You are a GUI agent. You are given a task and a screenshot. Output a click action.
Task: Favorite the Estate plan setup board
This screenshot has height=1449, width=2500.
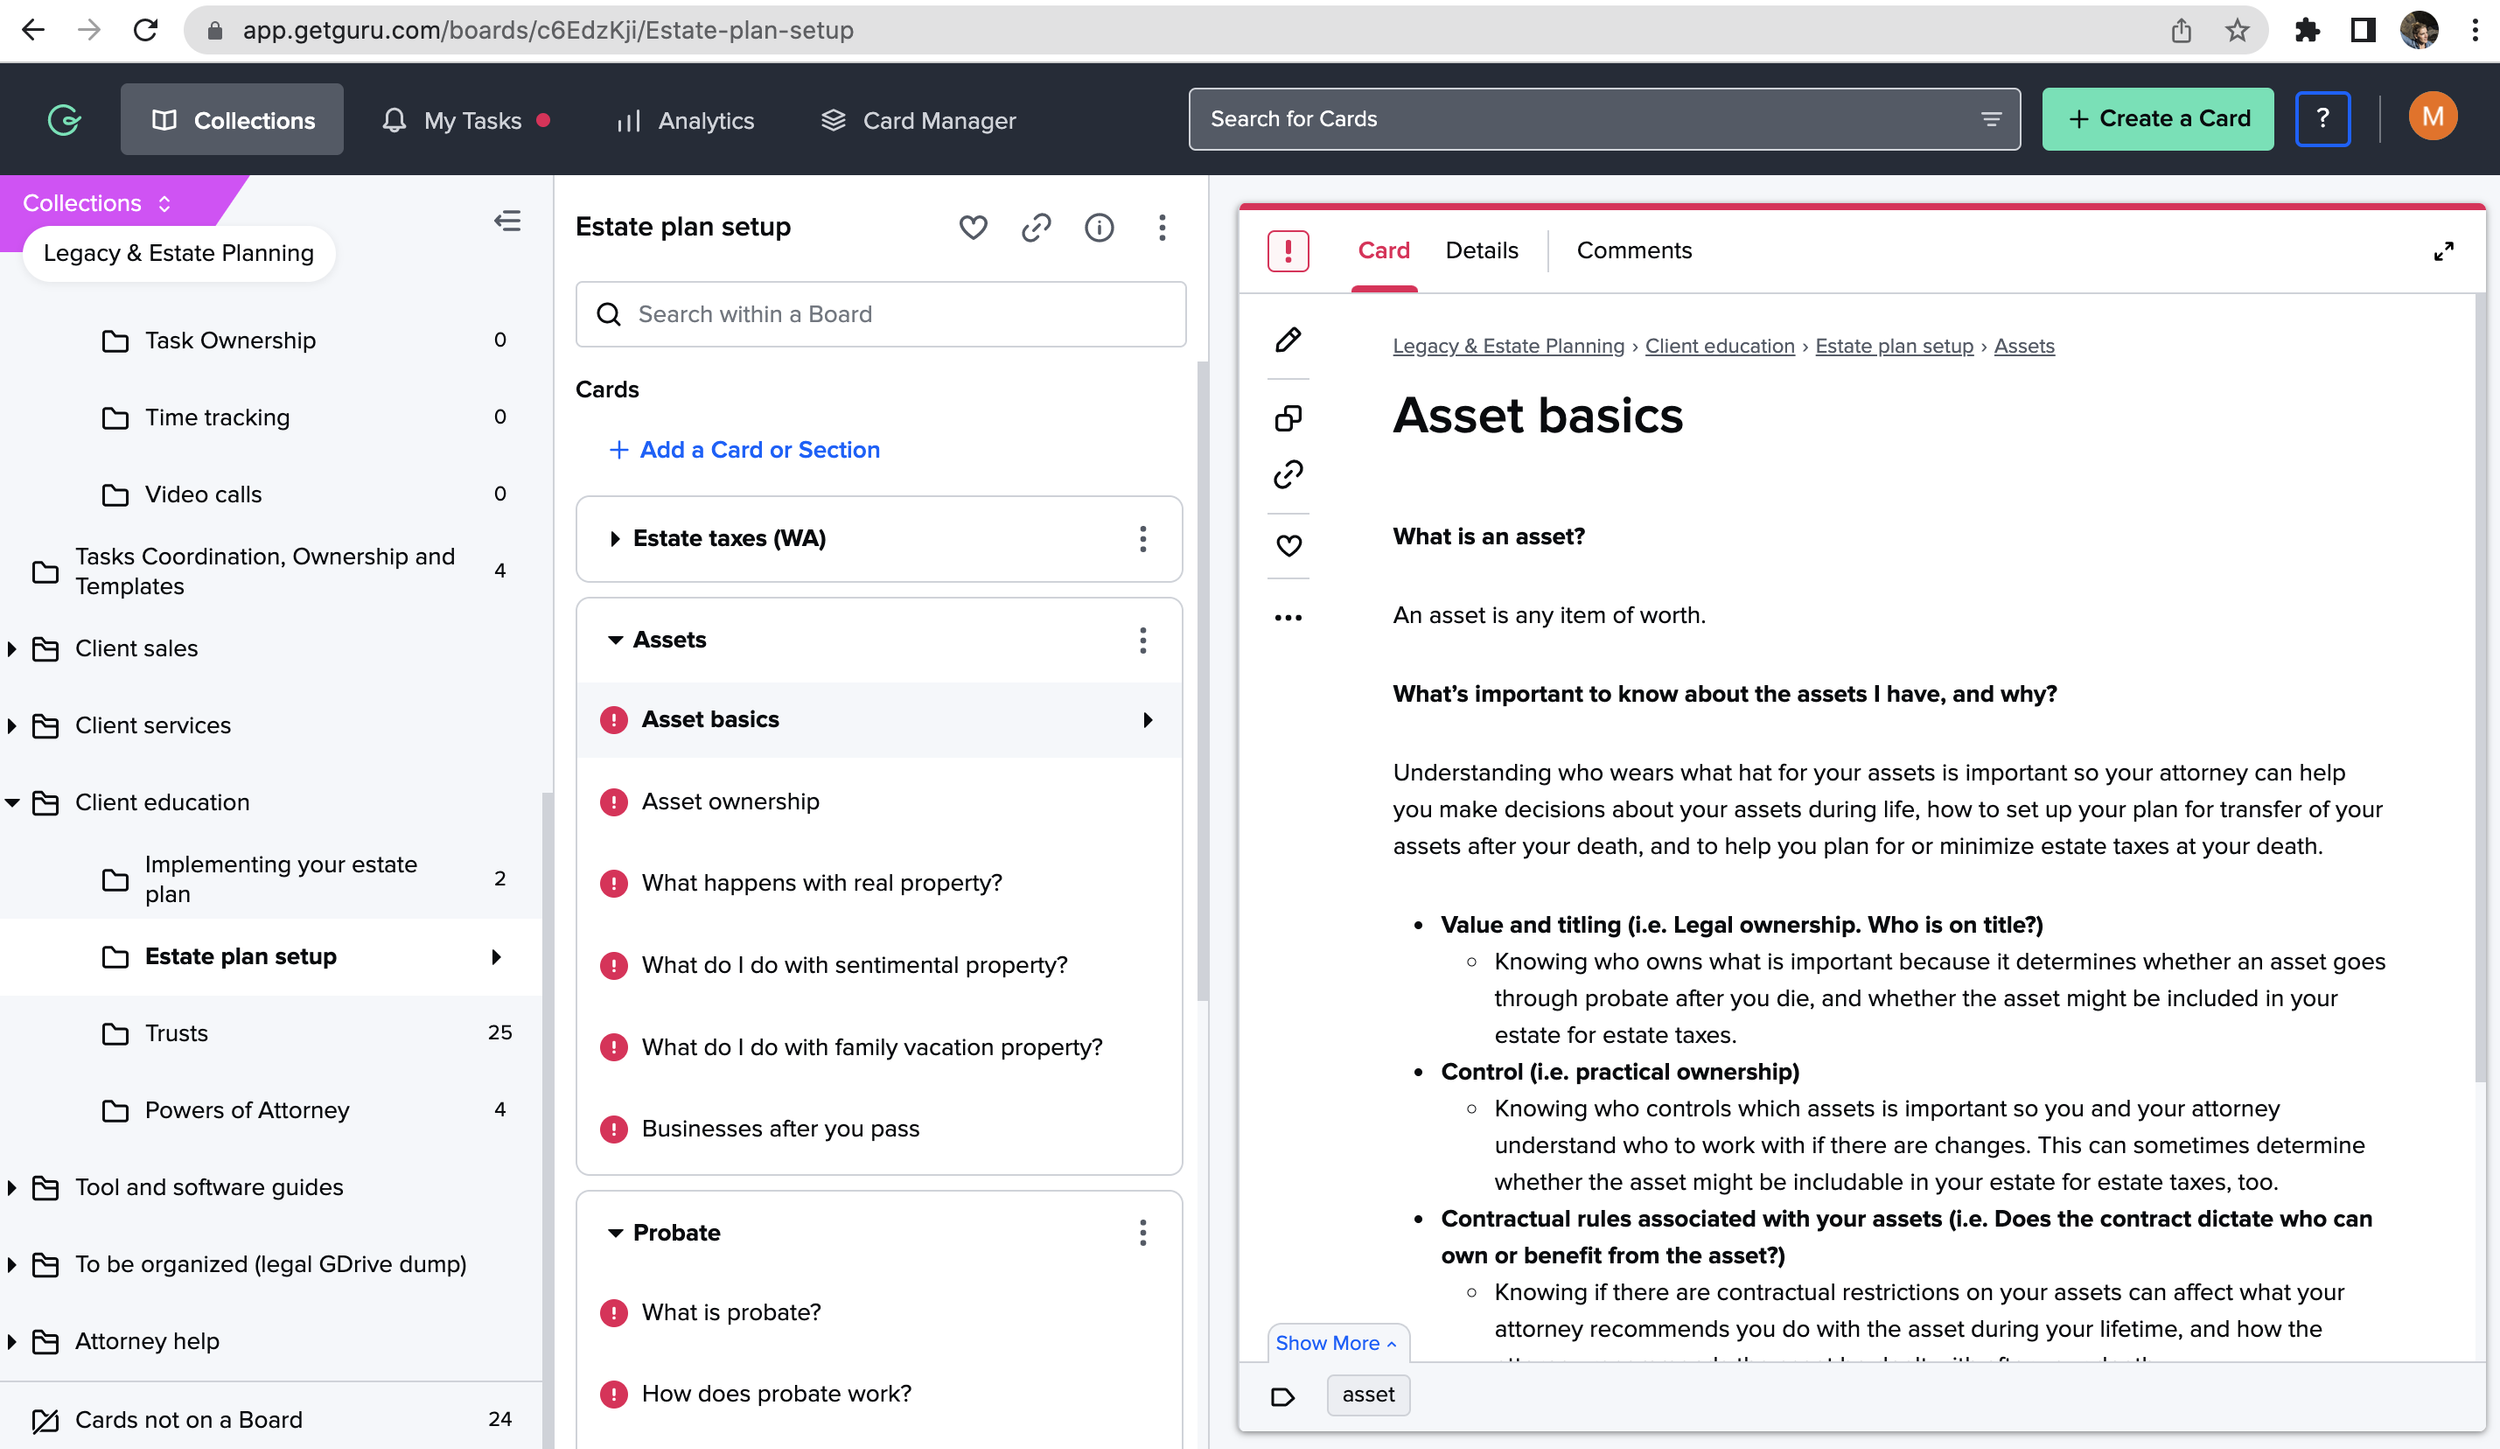[x=973, y=228]
